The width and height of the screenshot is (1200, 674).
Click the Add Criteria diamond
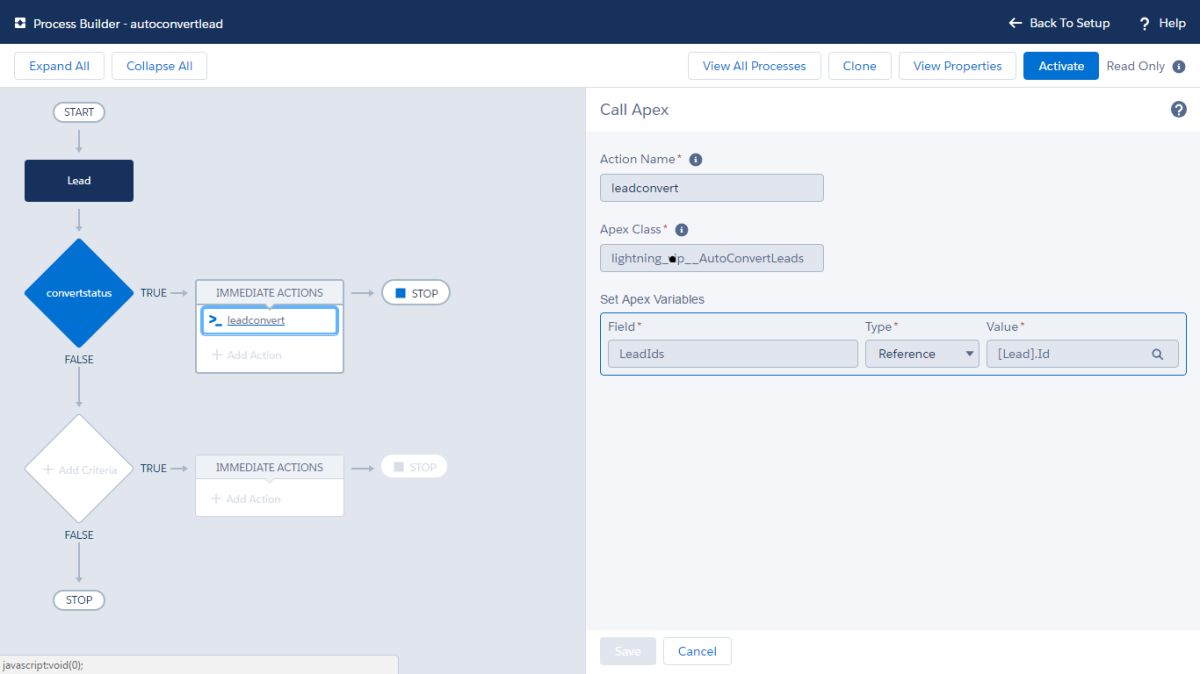(x=79, y=469)
